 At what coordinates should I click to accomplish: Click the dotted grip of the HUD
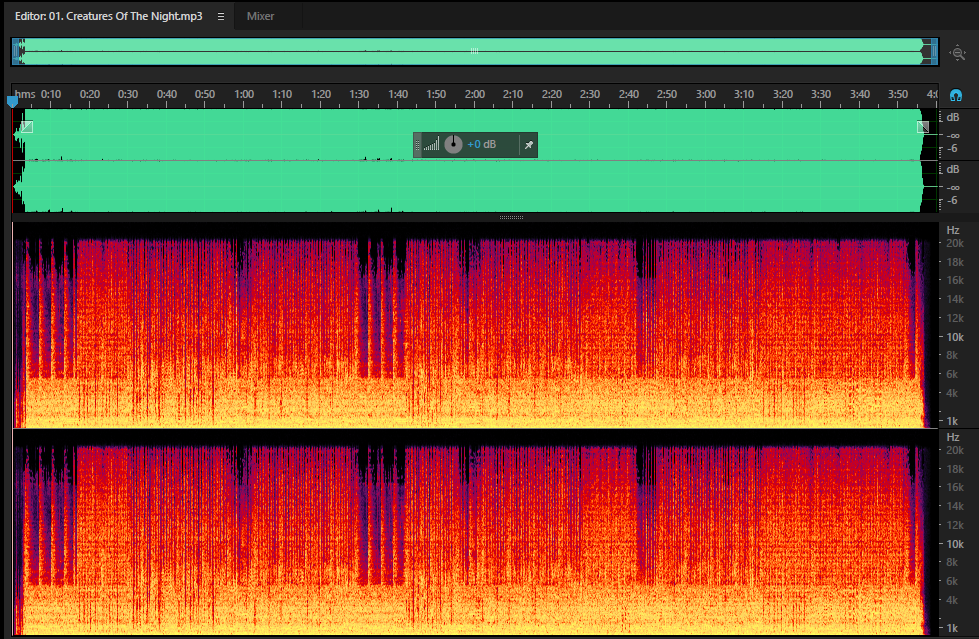418,145
